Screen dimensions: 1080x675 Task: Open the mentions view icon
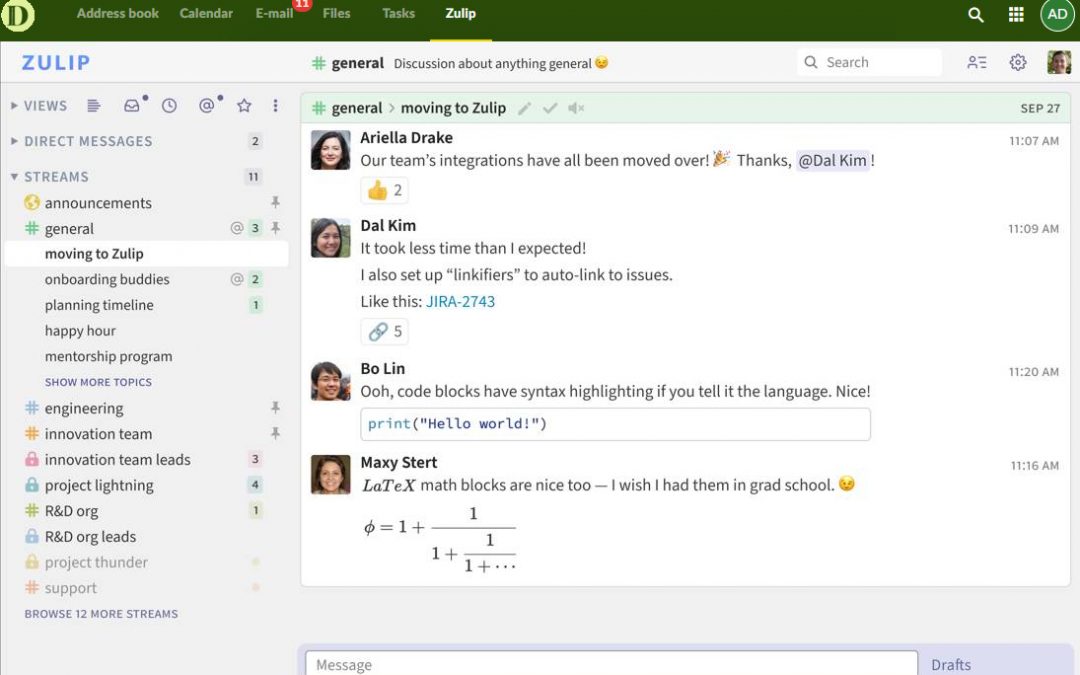coord(206,105)
